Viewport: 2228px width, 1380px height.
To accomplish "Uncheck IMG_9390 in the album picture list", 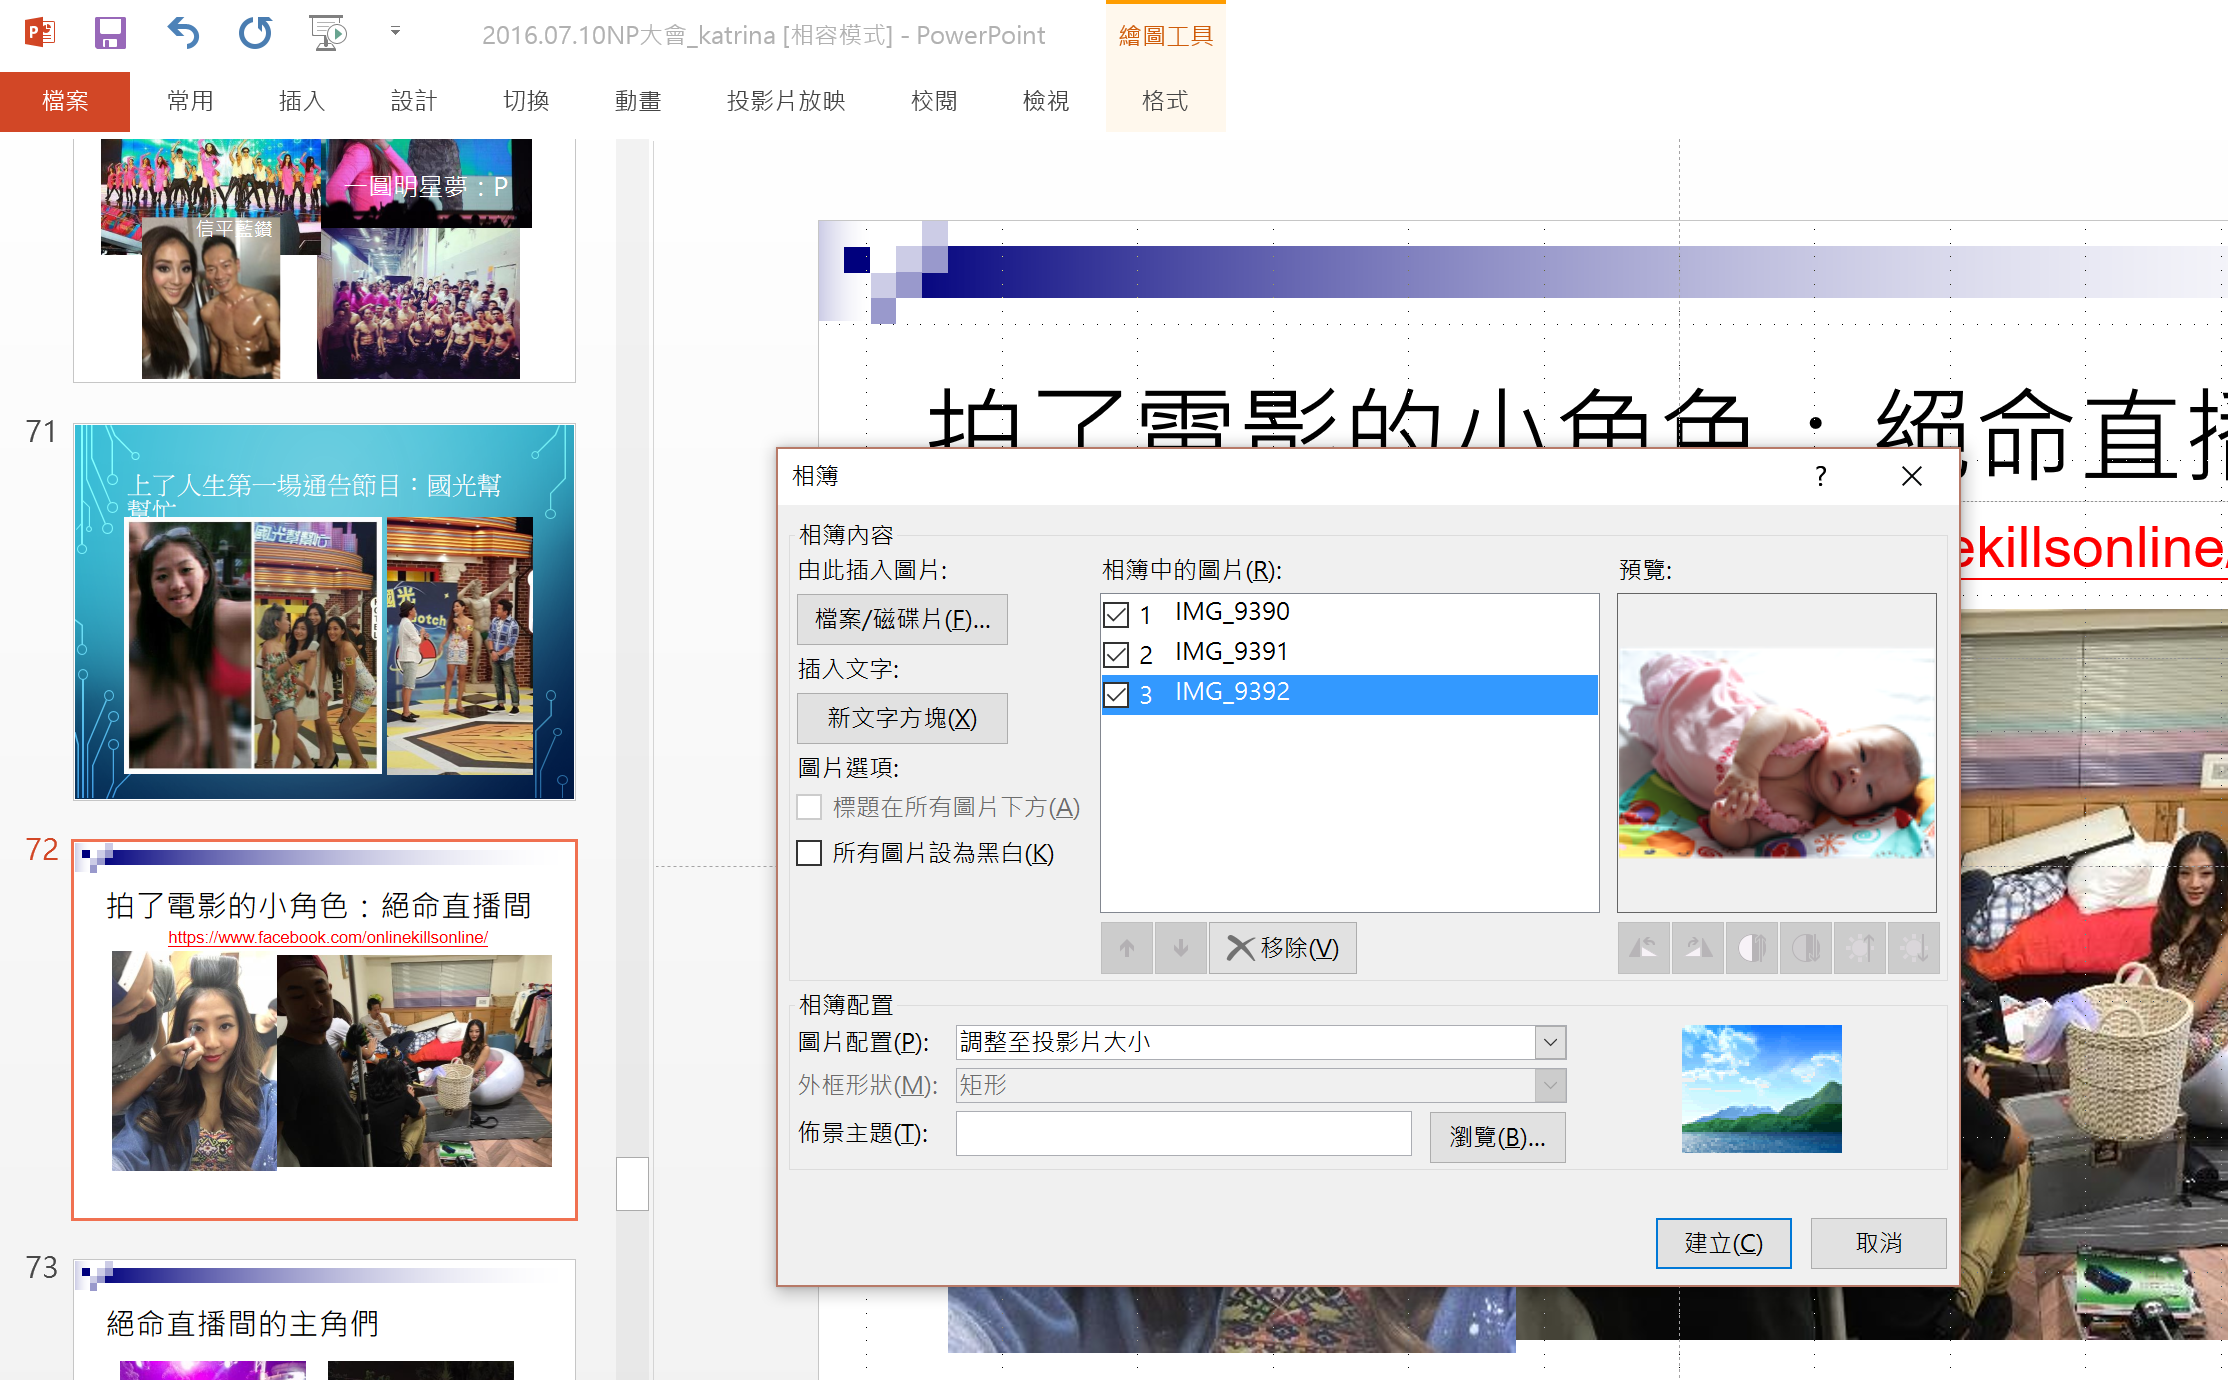I will [x=1117, y=615].
